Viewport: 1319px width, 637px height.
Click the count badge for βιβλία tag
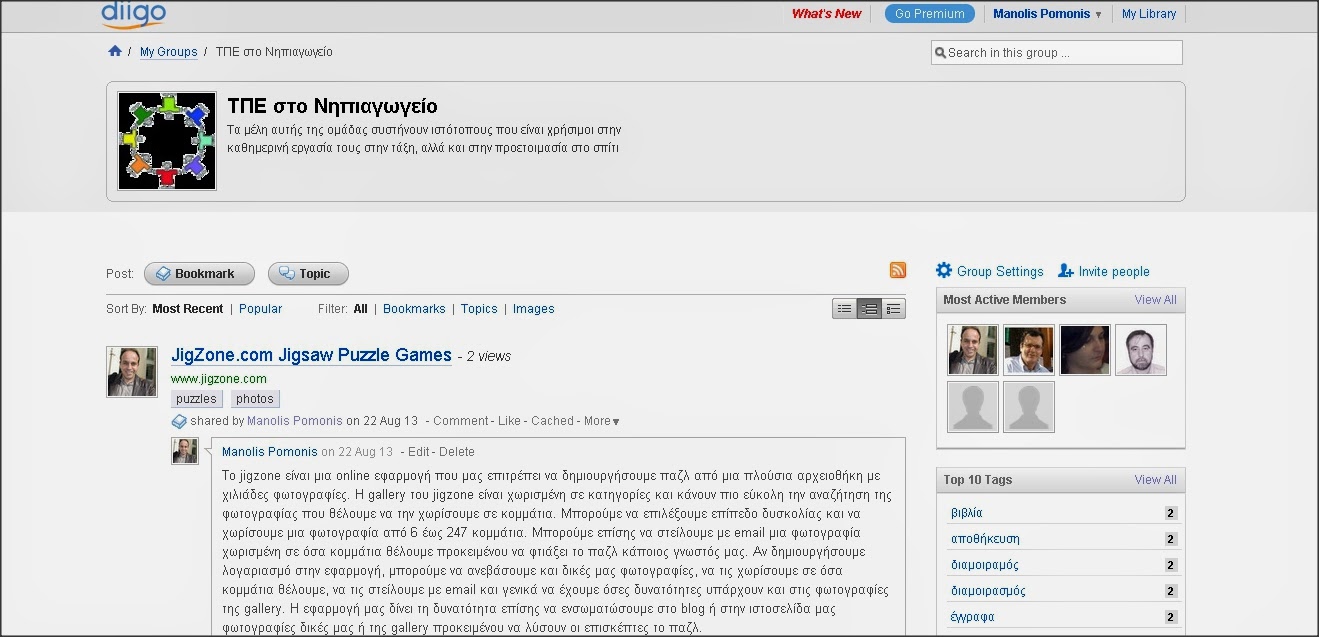tap(1170, 513)
